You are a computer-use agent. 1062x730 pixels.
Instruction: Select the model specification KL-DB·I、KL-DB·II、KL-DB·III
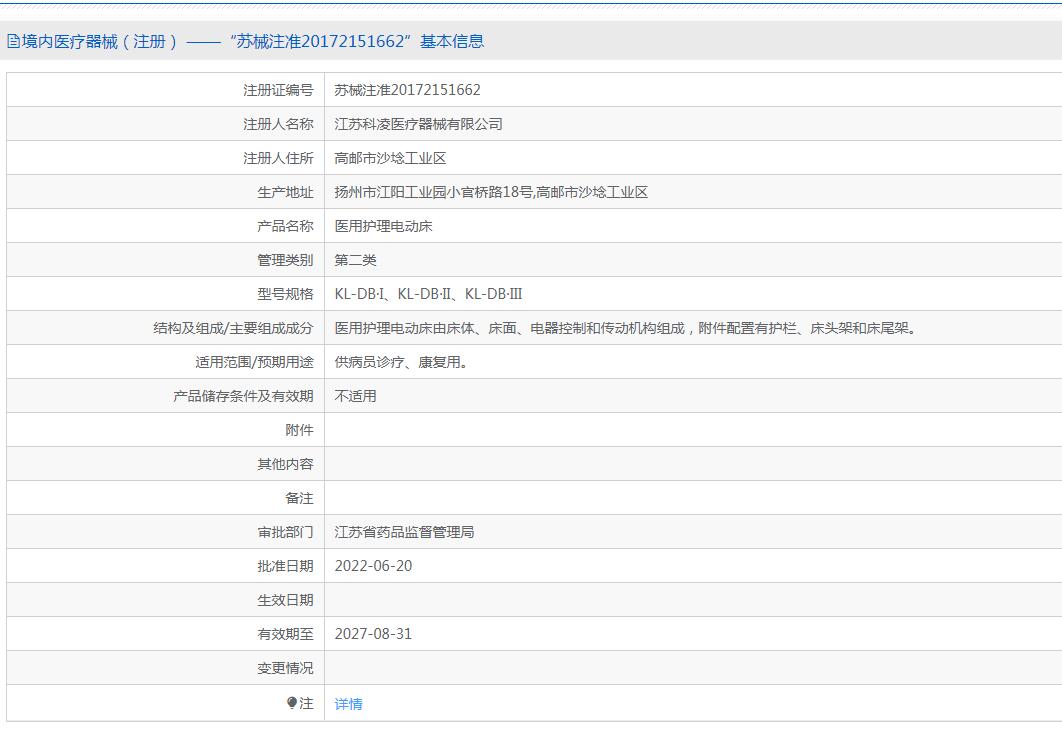click(x=428, y=294)
